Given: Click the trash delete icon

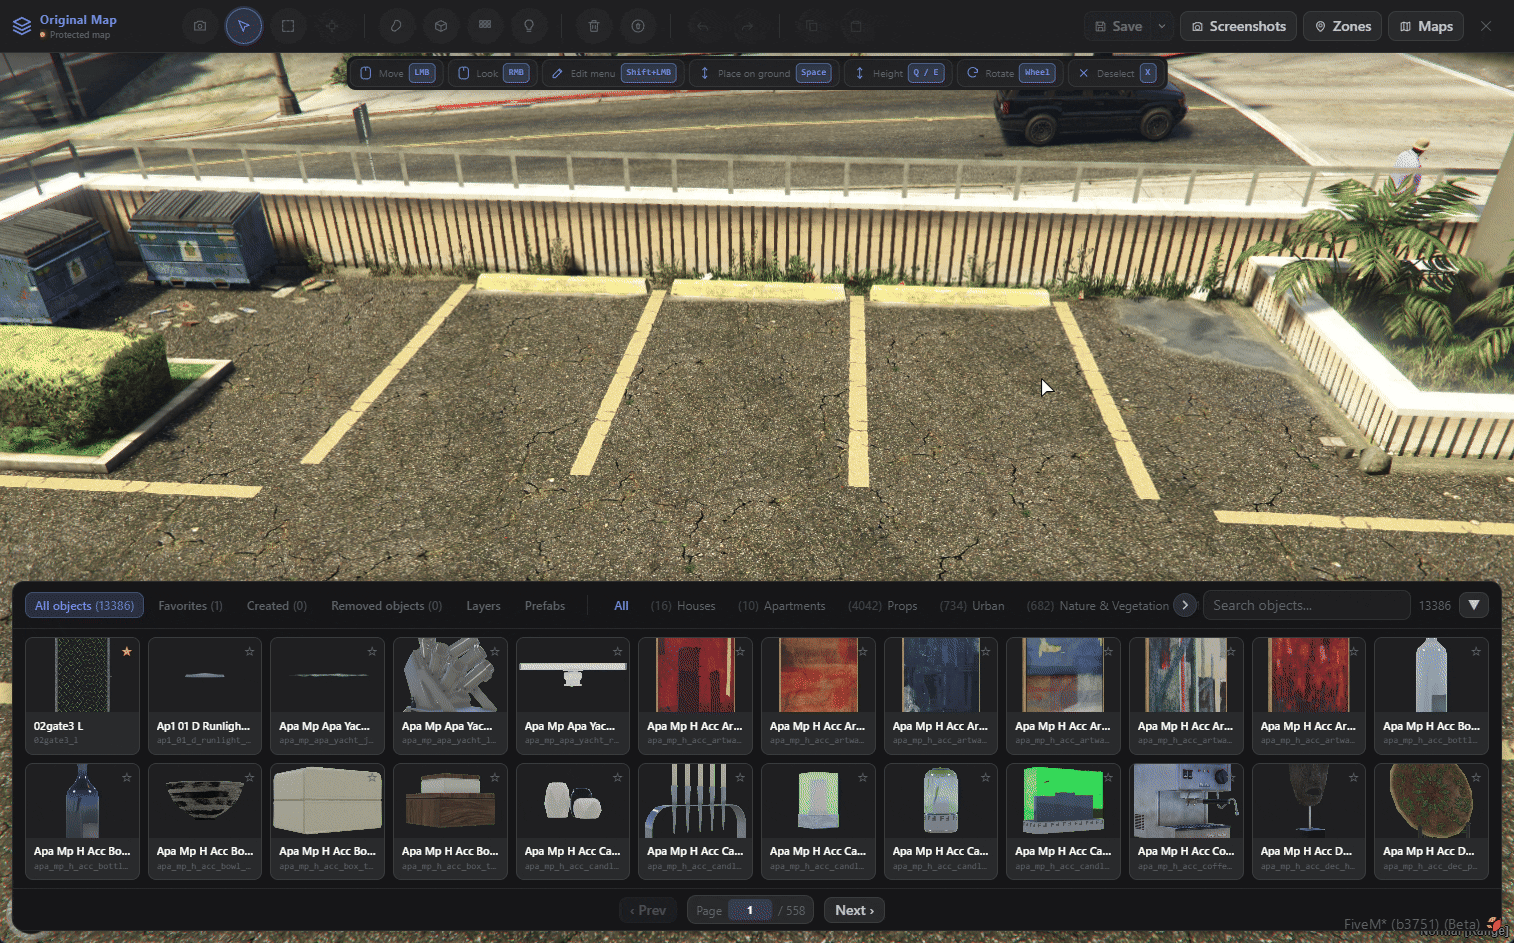Looking at the screenshot, I should (x=594, y=26).
